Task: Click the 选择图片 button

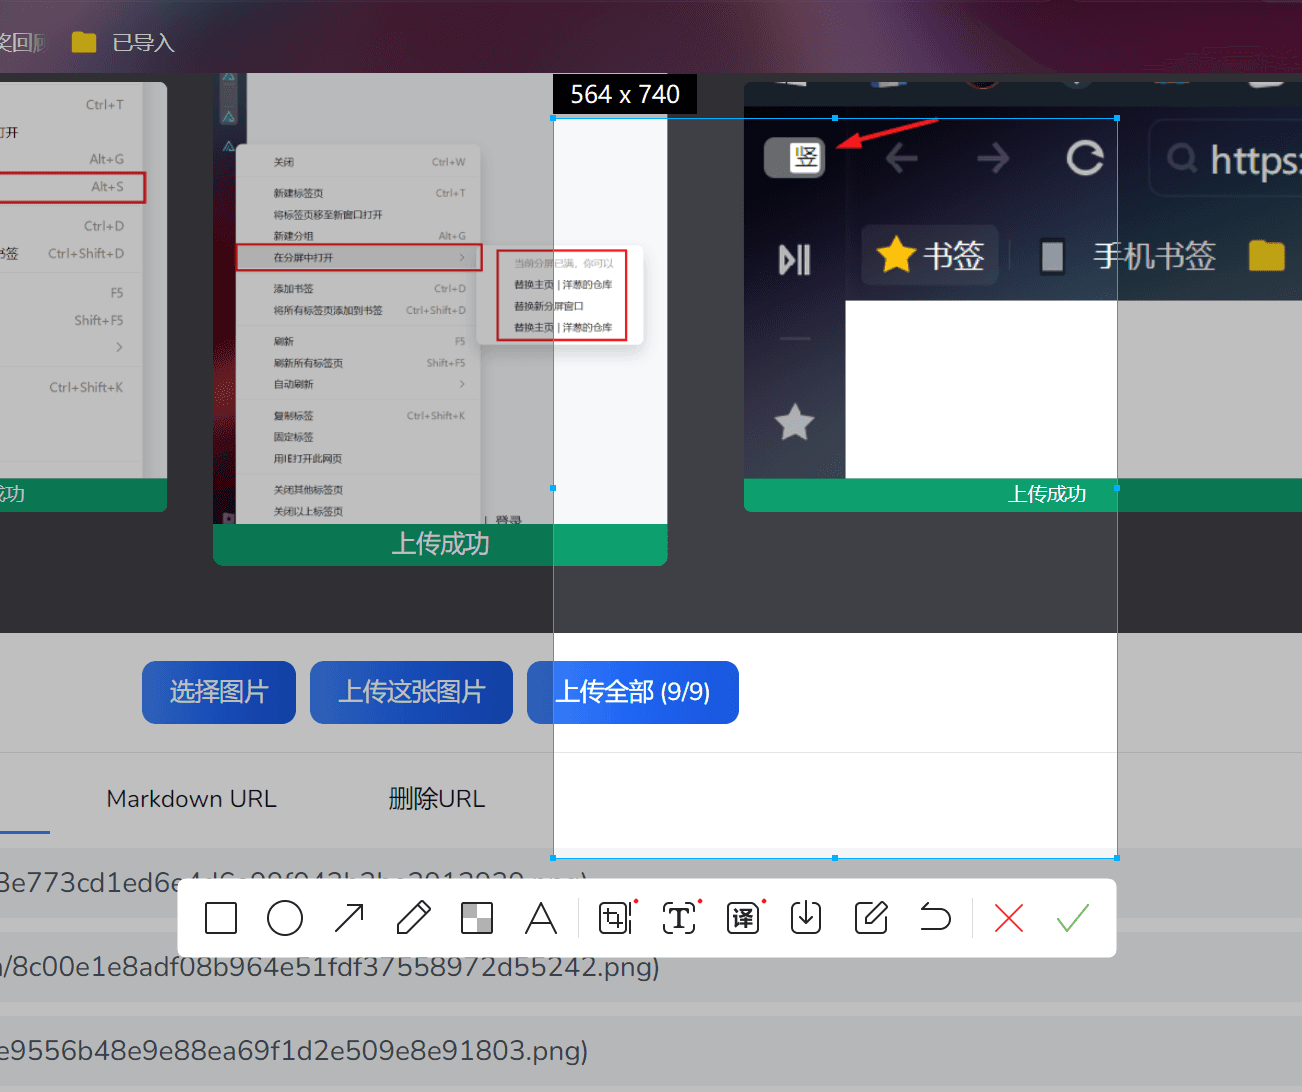Action: 219,692
